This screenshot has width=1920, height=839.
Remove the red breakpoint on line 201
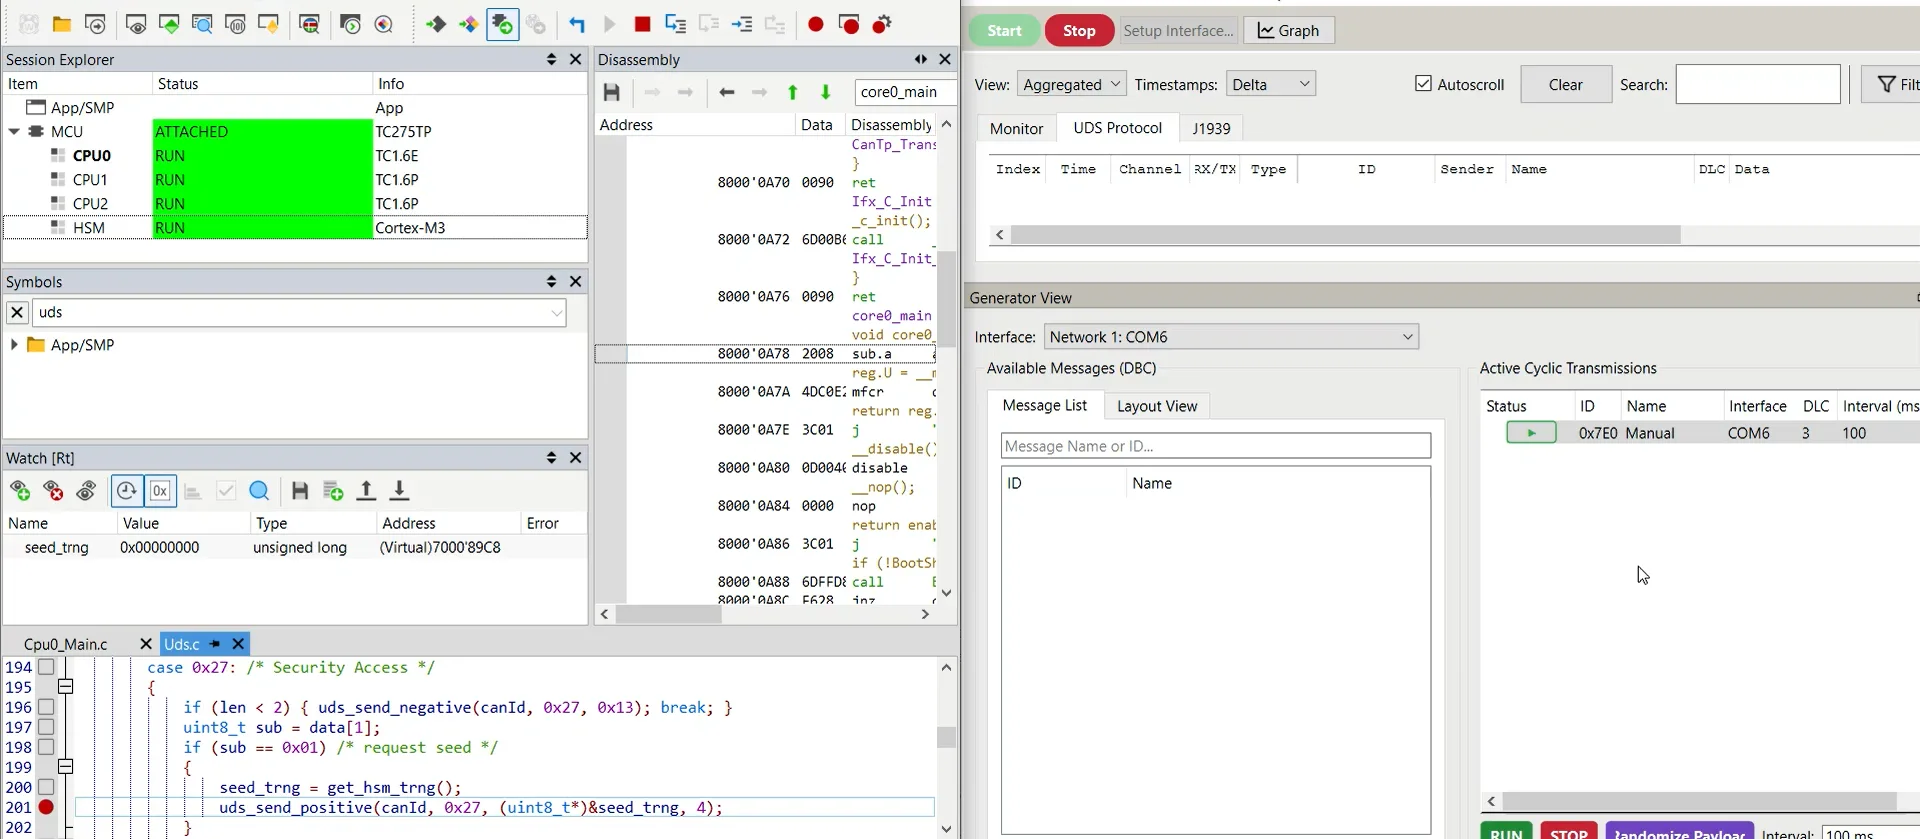46,807
